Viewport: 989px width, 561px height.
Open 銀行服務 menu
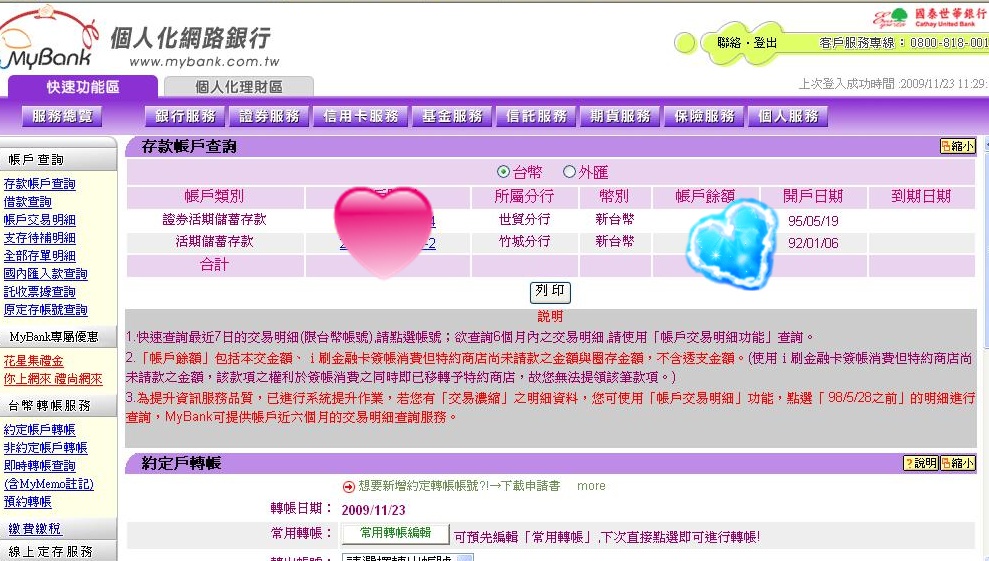click(x=185, y=116)
